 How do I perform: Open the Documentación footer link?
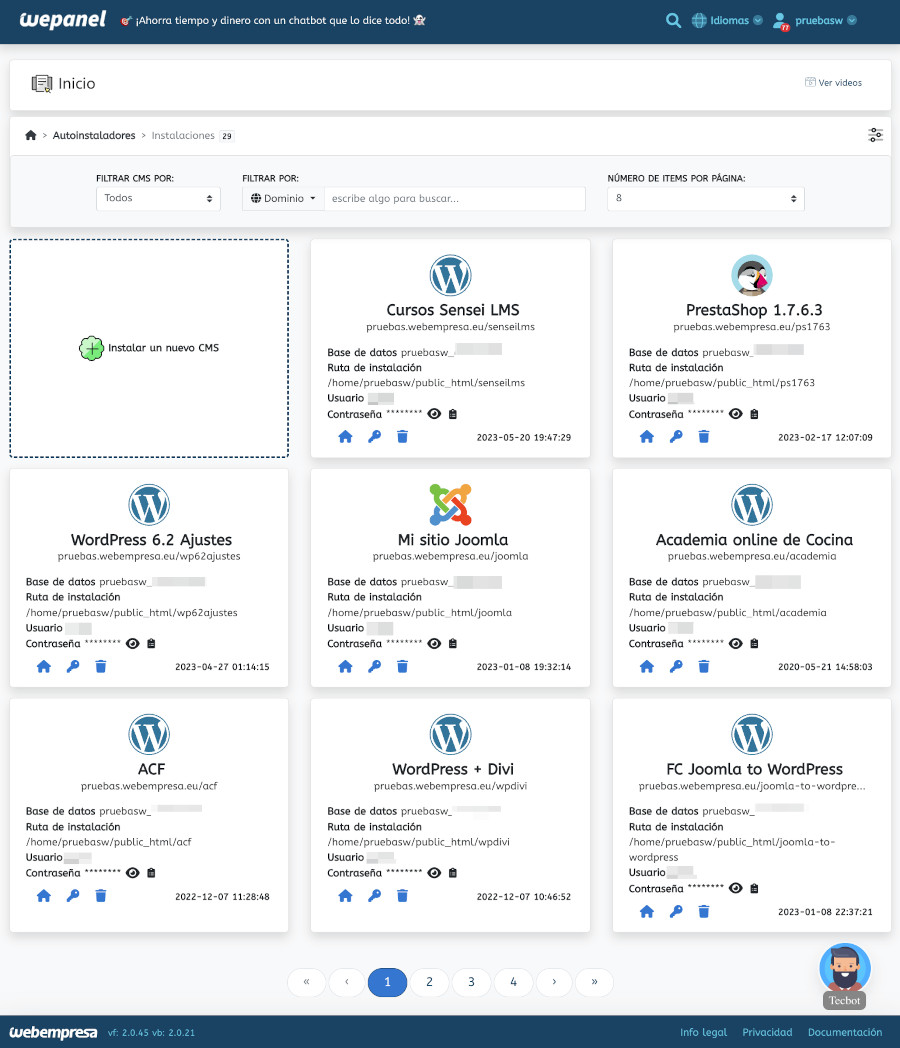[x=845, y=1032]
